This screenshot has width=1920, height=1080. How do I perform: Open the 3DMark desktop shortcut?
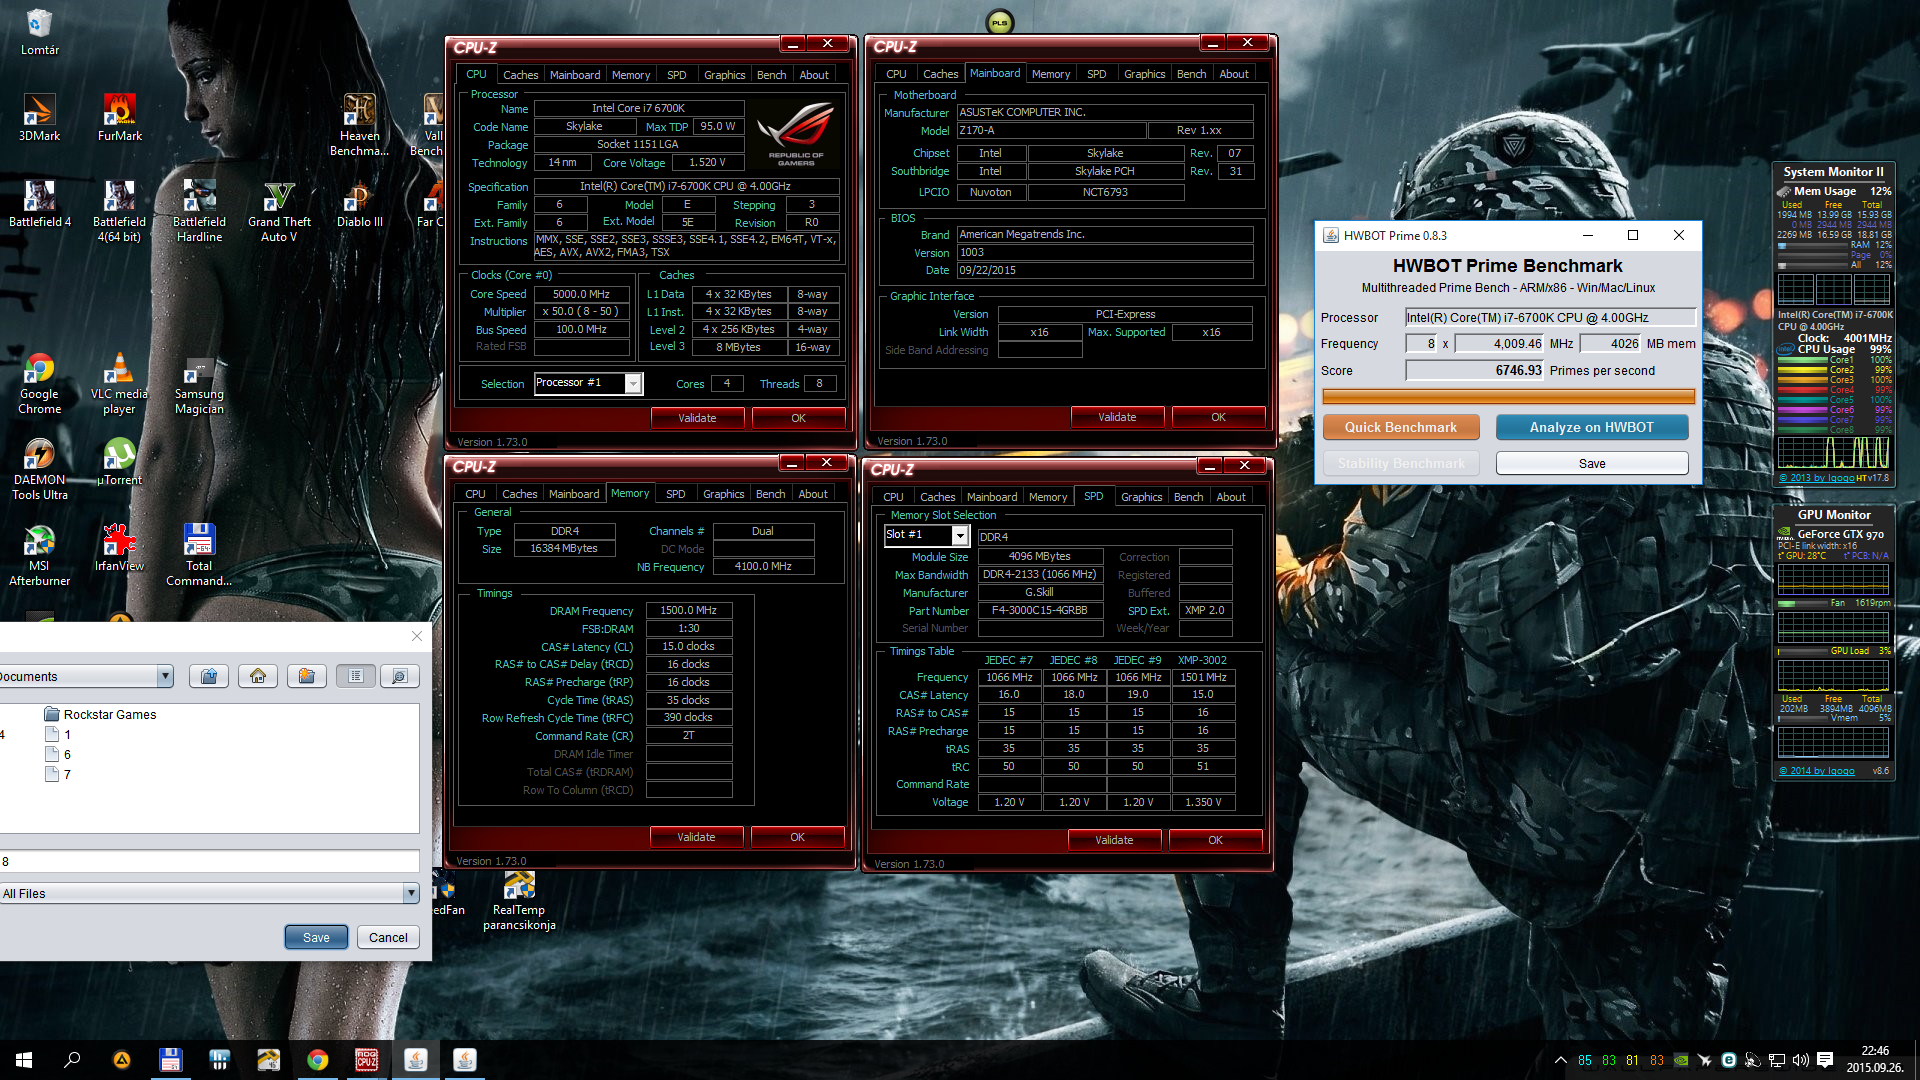tap(39, 117)
